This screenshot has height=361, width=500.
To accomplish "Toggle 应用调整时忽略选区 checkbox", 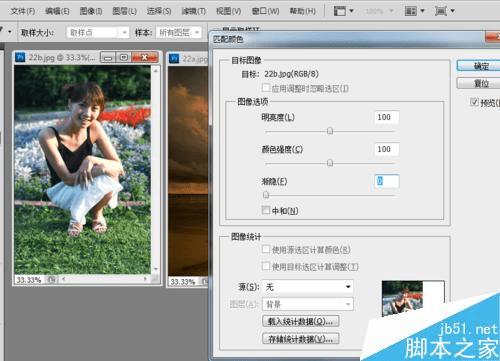I will [266, 88].
